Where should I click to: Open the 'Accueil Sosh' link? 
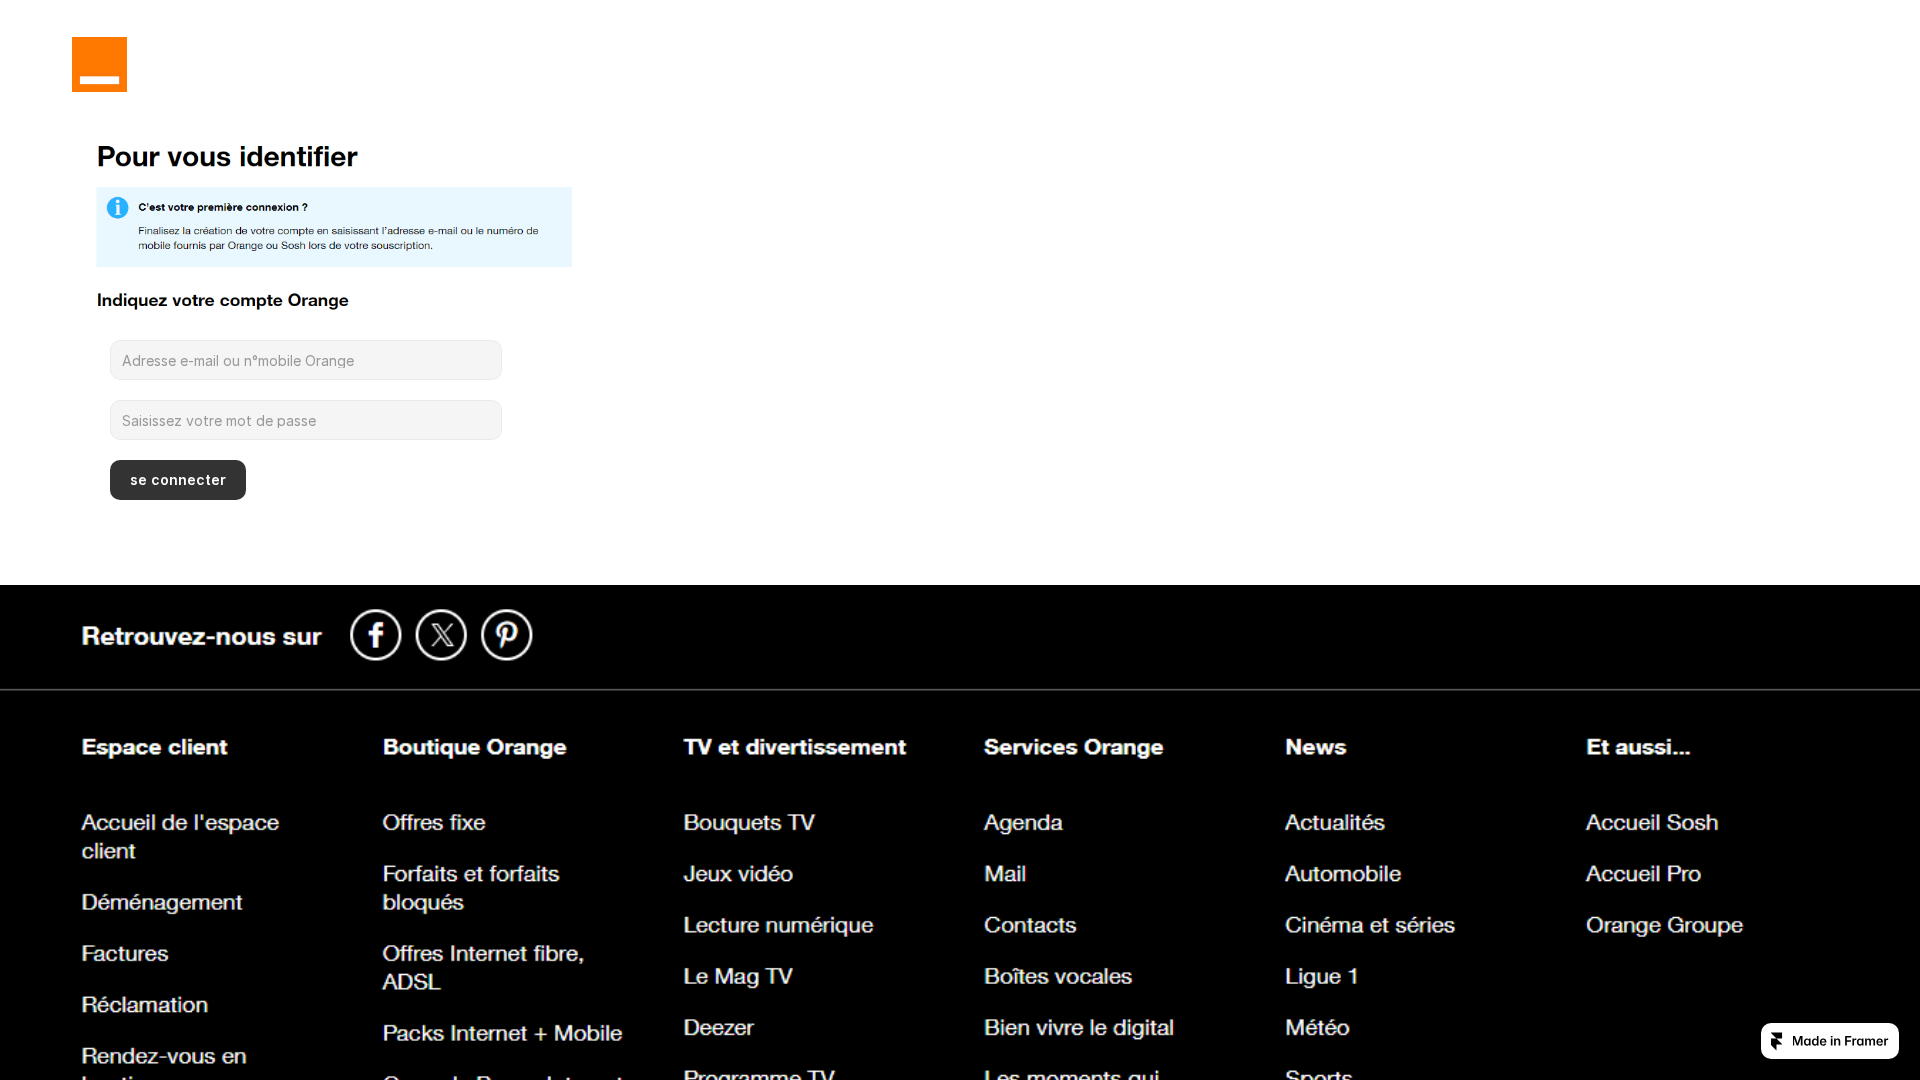click(x=1652, y=822)
